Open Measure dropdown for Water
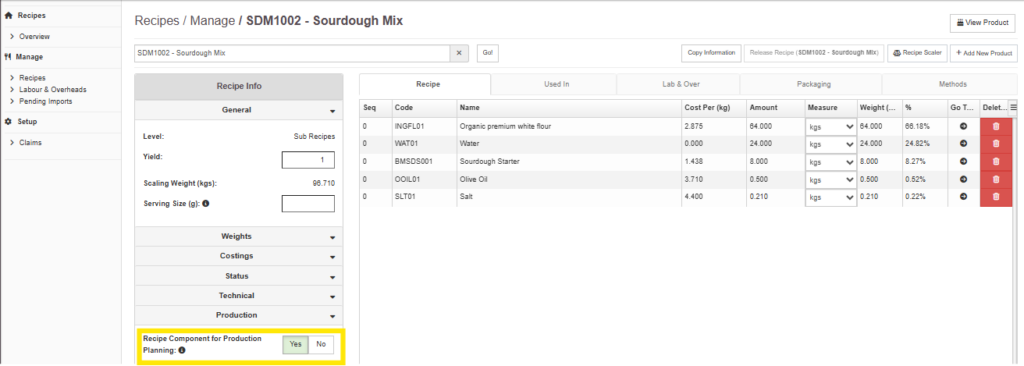1024x366 pixels. pyautogui.click(x=831, y=144)
